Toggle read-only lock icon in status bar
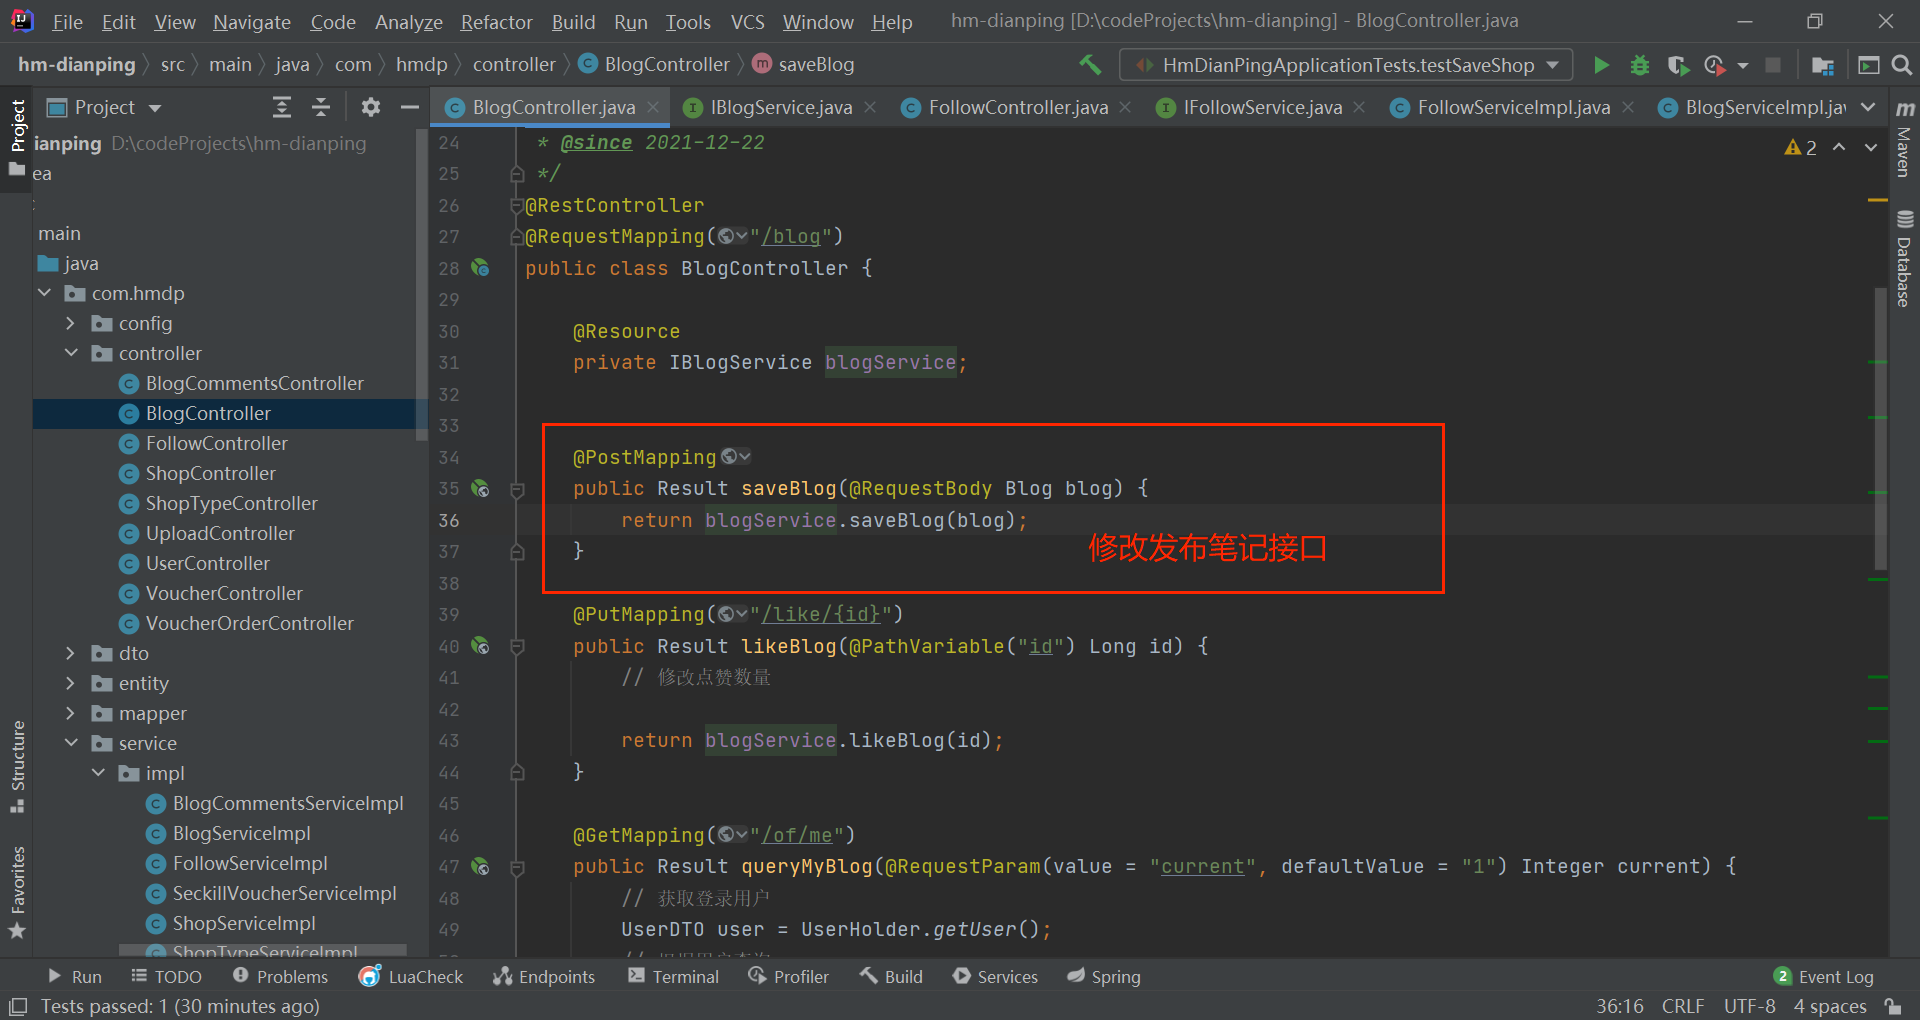The width and height of the screenshot is (1921, 1020). point(1892,1006)
